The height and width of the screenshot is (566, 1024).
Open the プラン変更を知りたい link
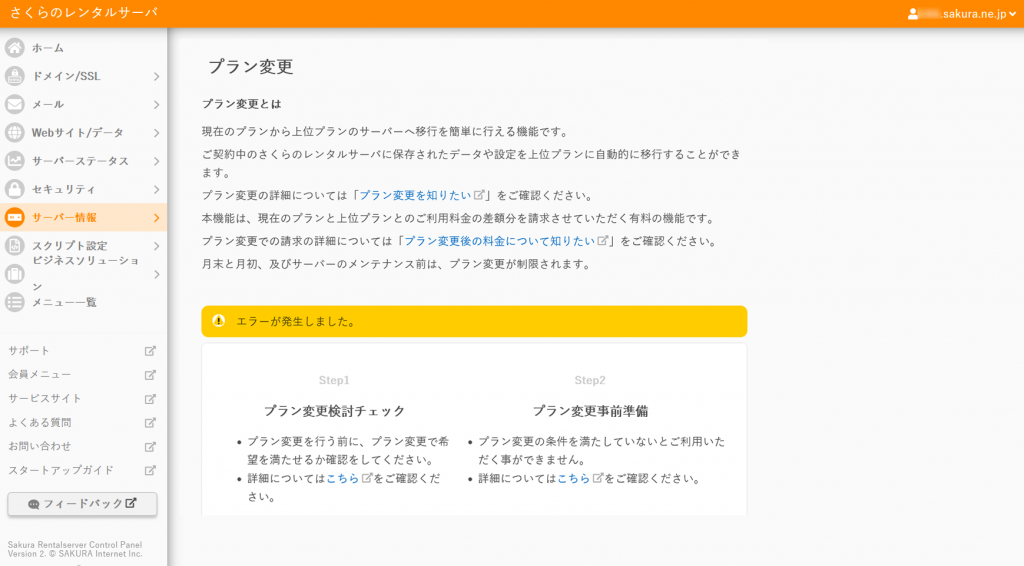pos(415,195)
